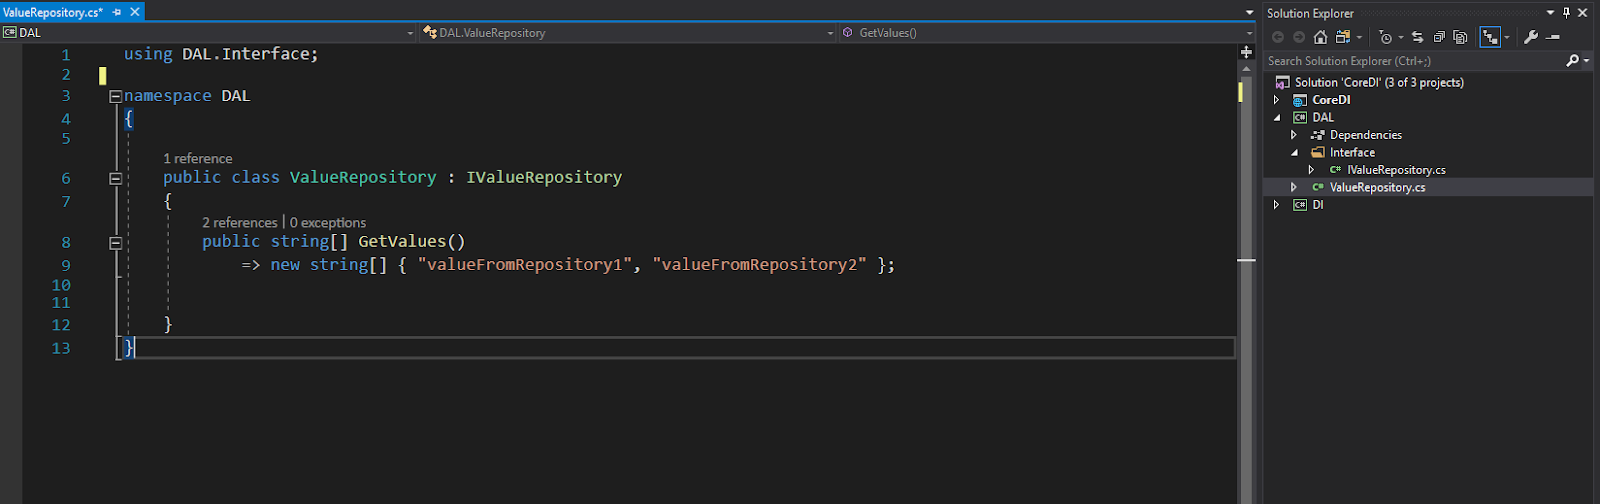The image size is (1600, 504).
Task: Select the ValueRepository.cs document tab
Action: (53, 12)
